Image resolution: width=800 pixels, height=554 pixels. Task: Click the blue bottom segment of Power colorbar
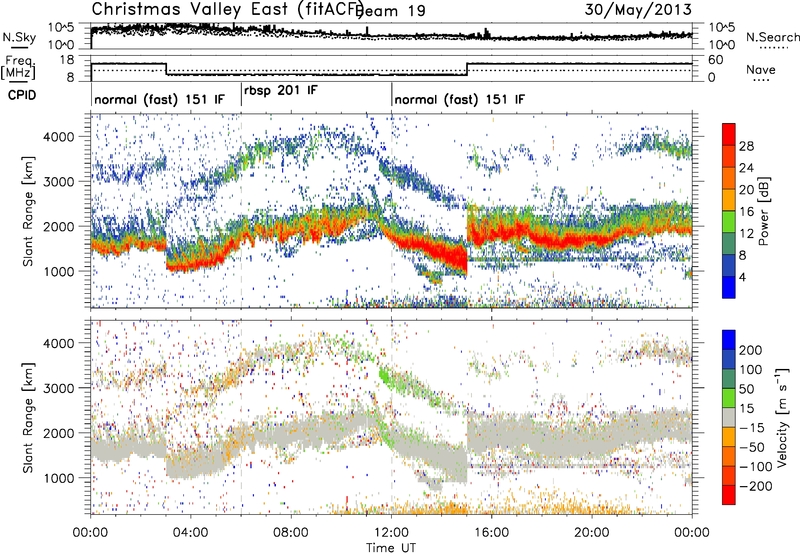tap(729, 287)
